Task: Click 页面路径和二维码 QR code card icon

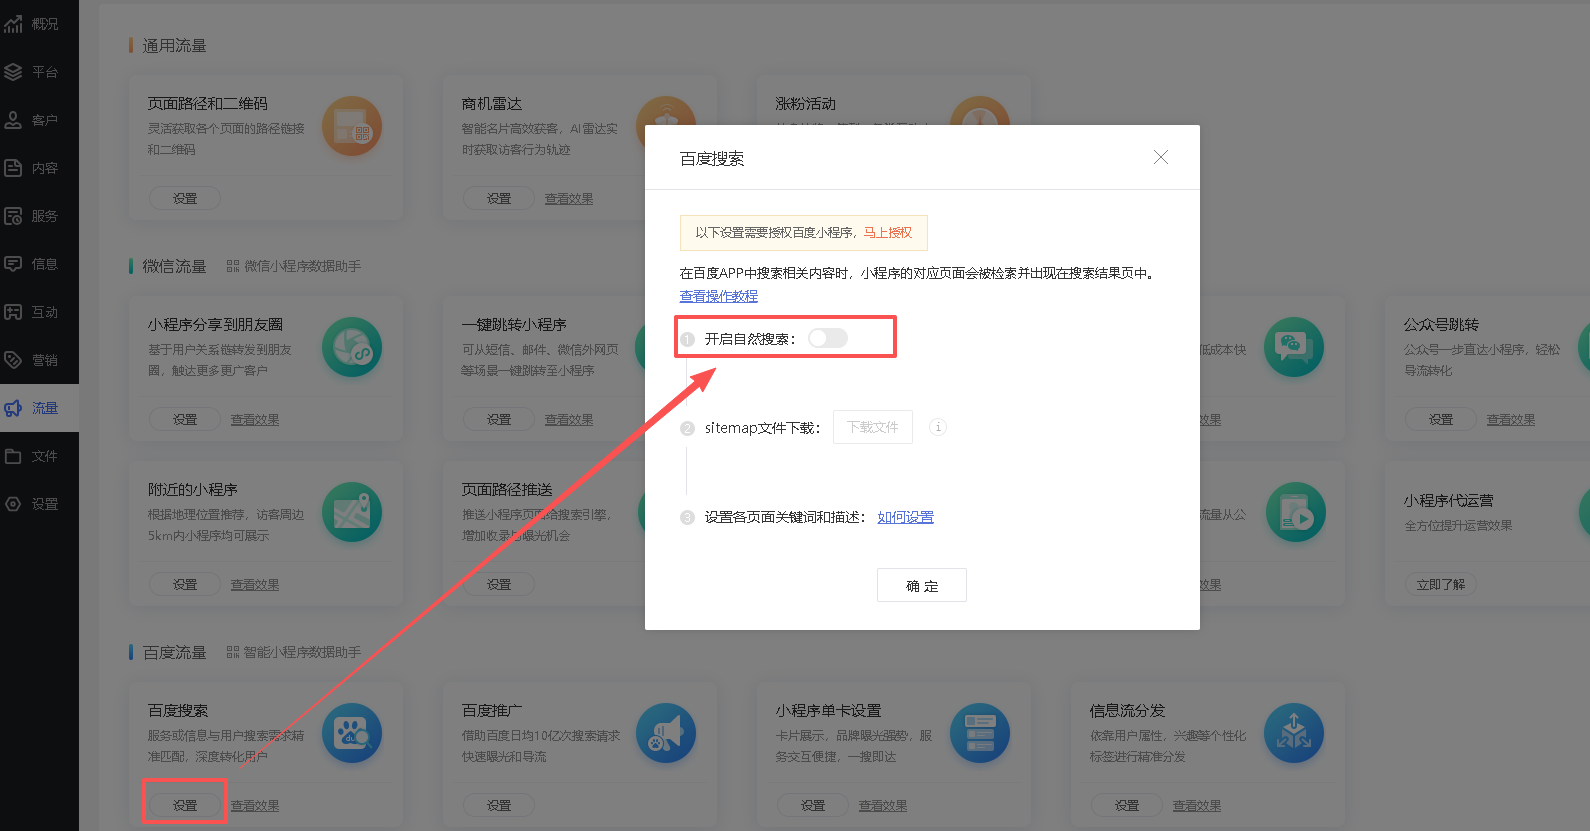Action: pos(352,126)
